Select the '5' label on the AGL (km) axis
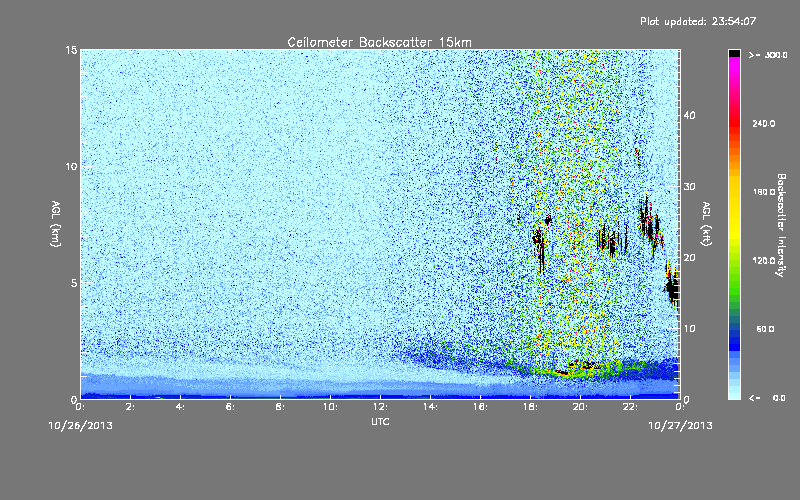The width and height of the screenshot is (800, 500). 74,283
